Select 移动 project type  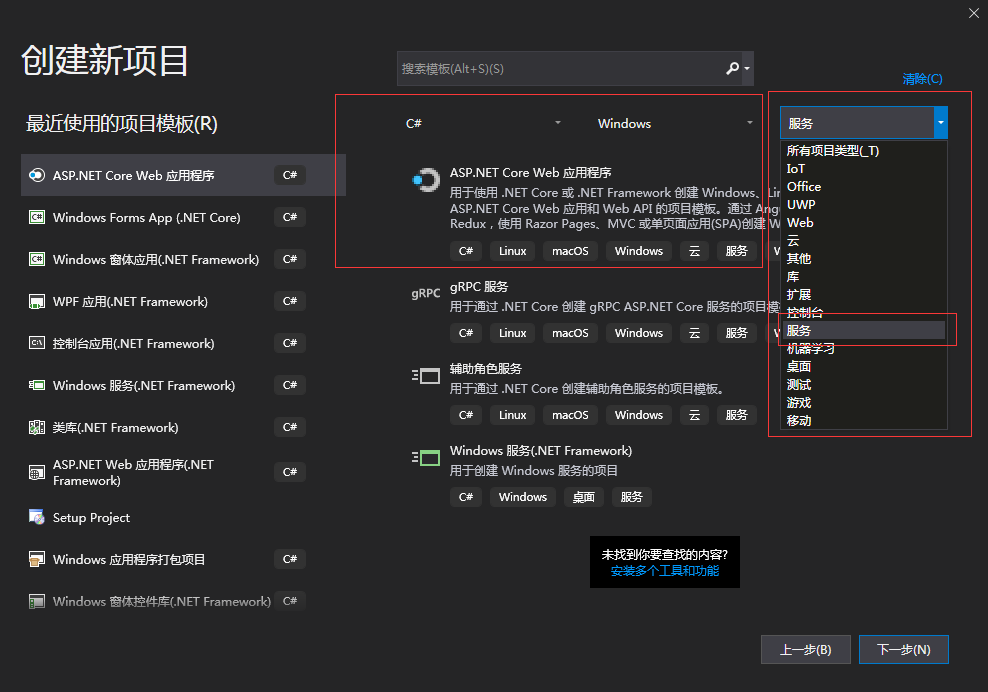tap(863, 420)
